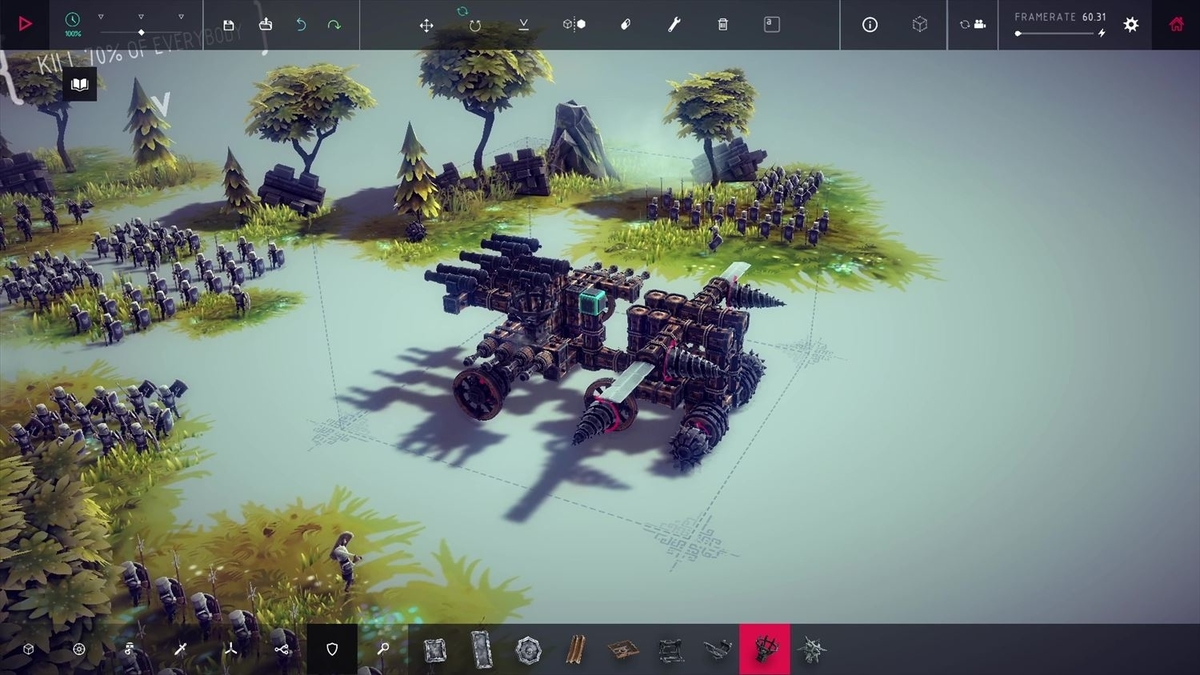Viewport: 1200px width, 675px height.
Task: Pick the flat grip pad block
Action: click(x=623, y=651)
